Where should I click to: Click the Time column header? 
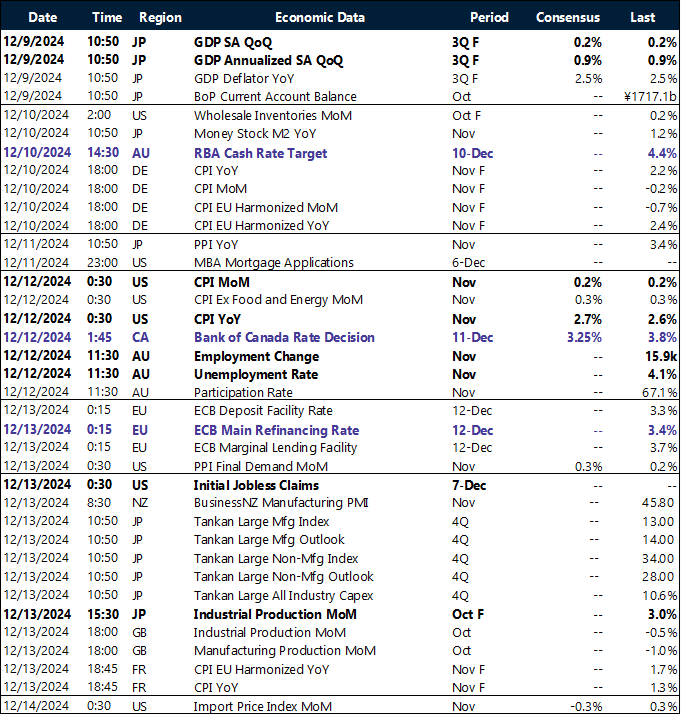(107, 17)
